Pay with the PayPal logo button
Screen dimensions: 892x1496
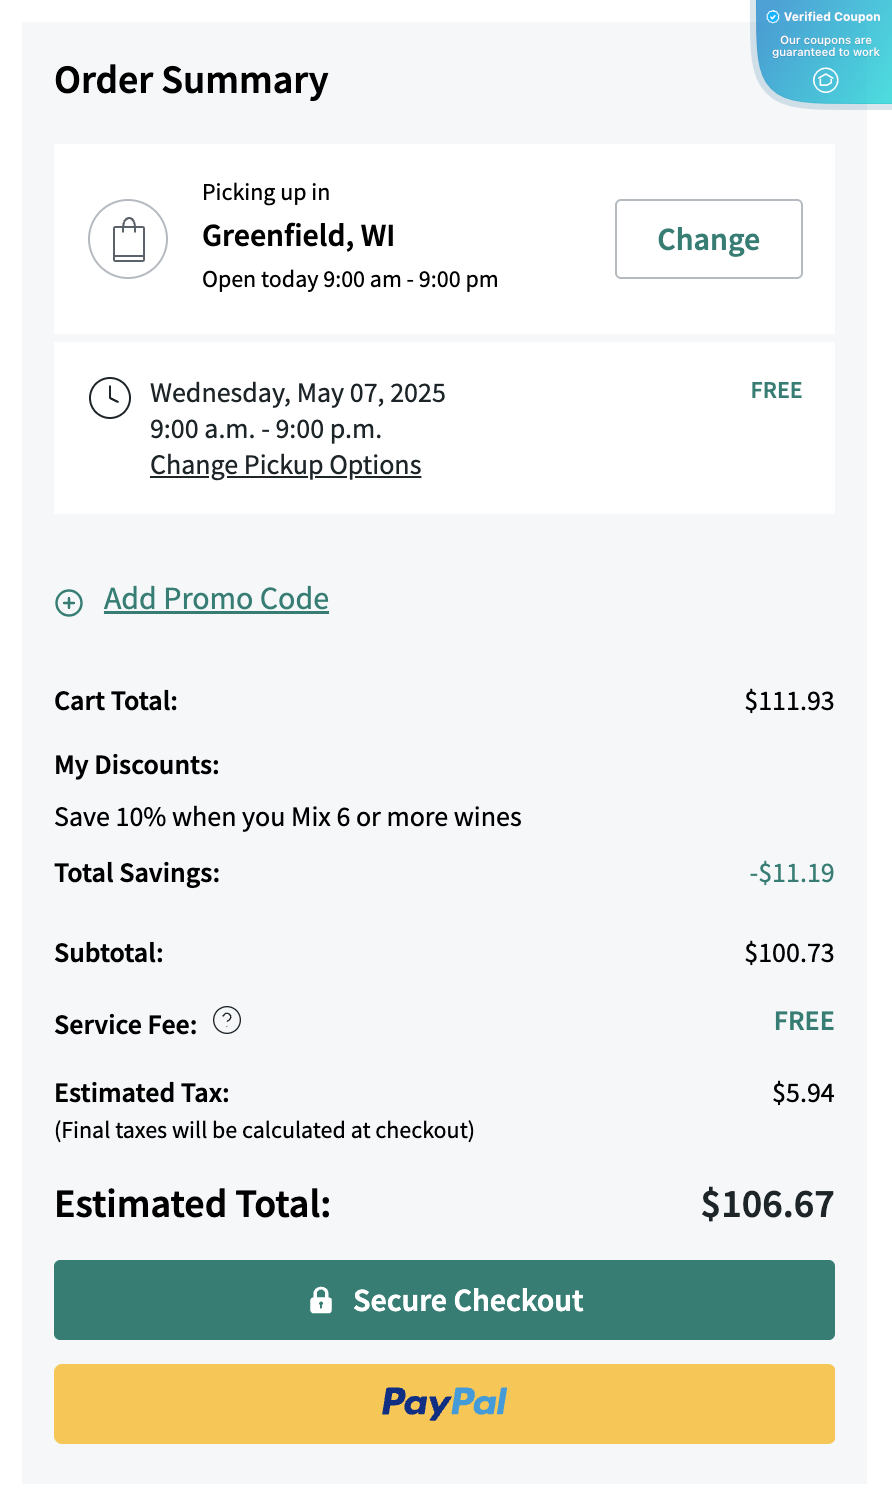coord(444,1403)
